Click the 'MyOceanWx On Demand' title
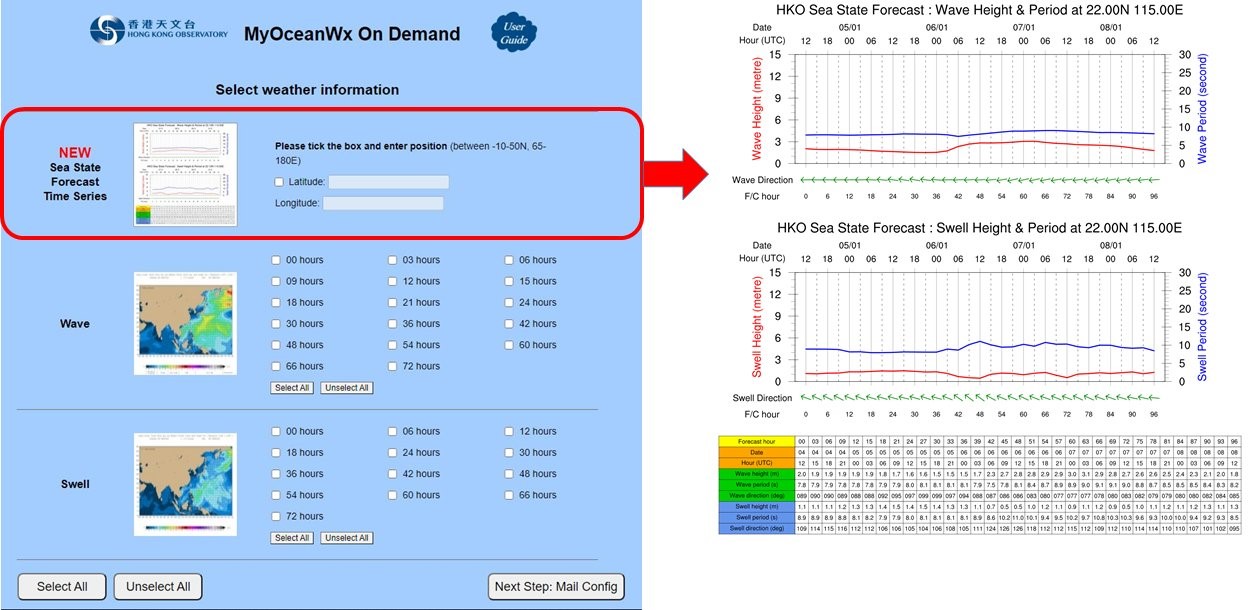The height and width of the screenshot is (610, 1252). pyautogui.click(x=352, y=34)
